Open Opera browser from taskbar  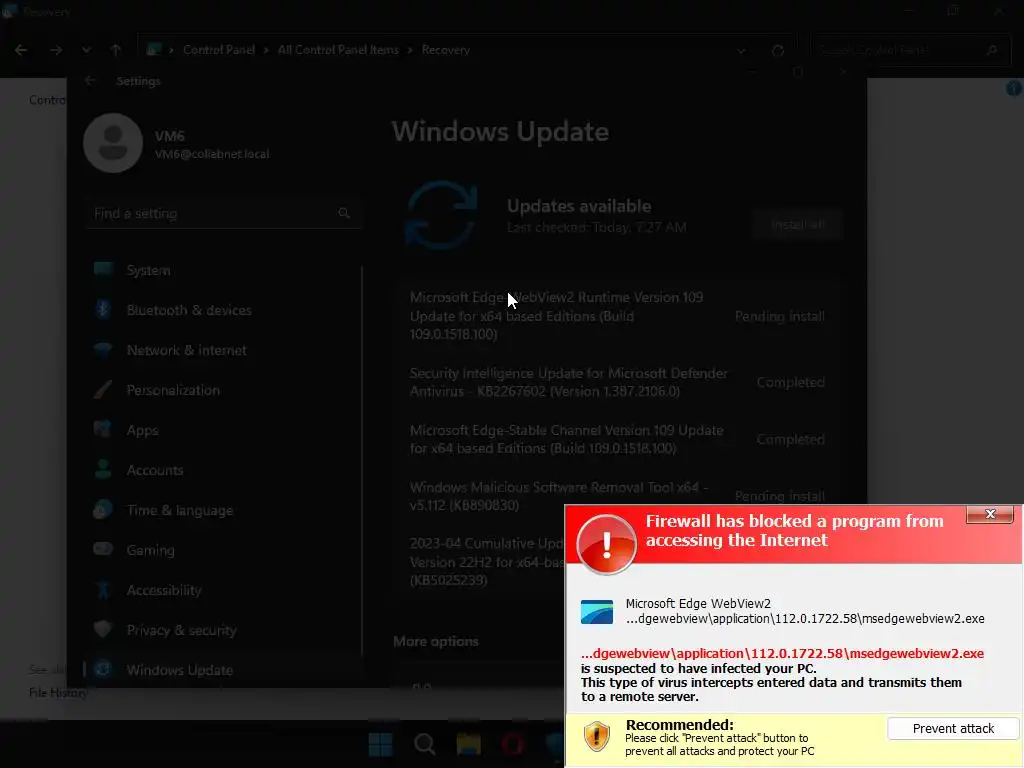(x=513, y=744)
